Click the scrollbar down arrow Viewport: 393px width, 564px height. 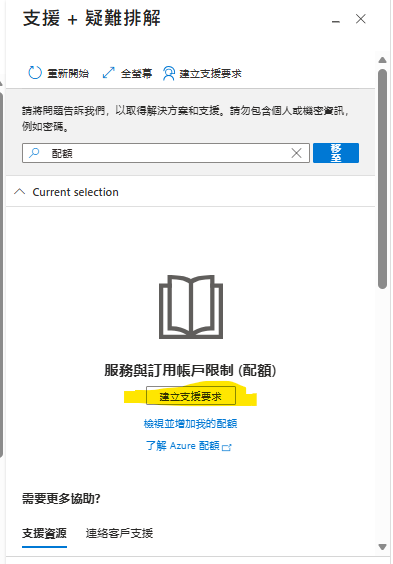[383, 547]
